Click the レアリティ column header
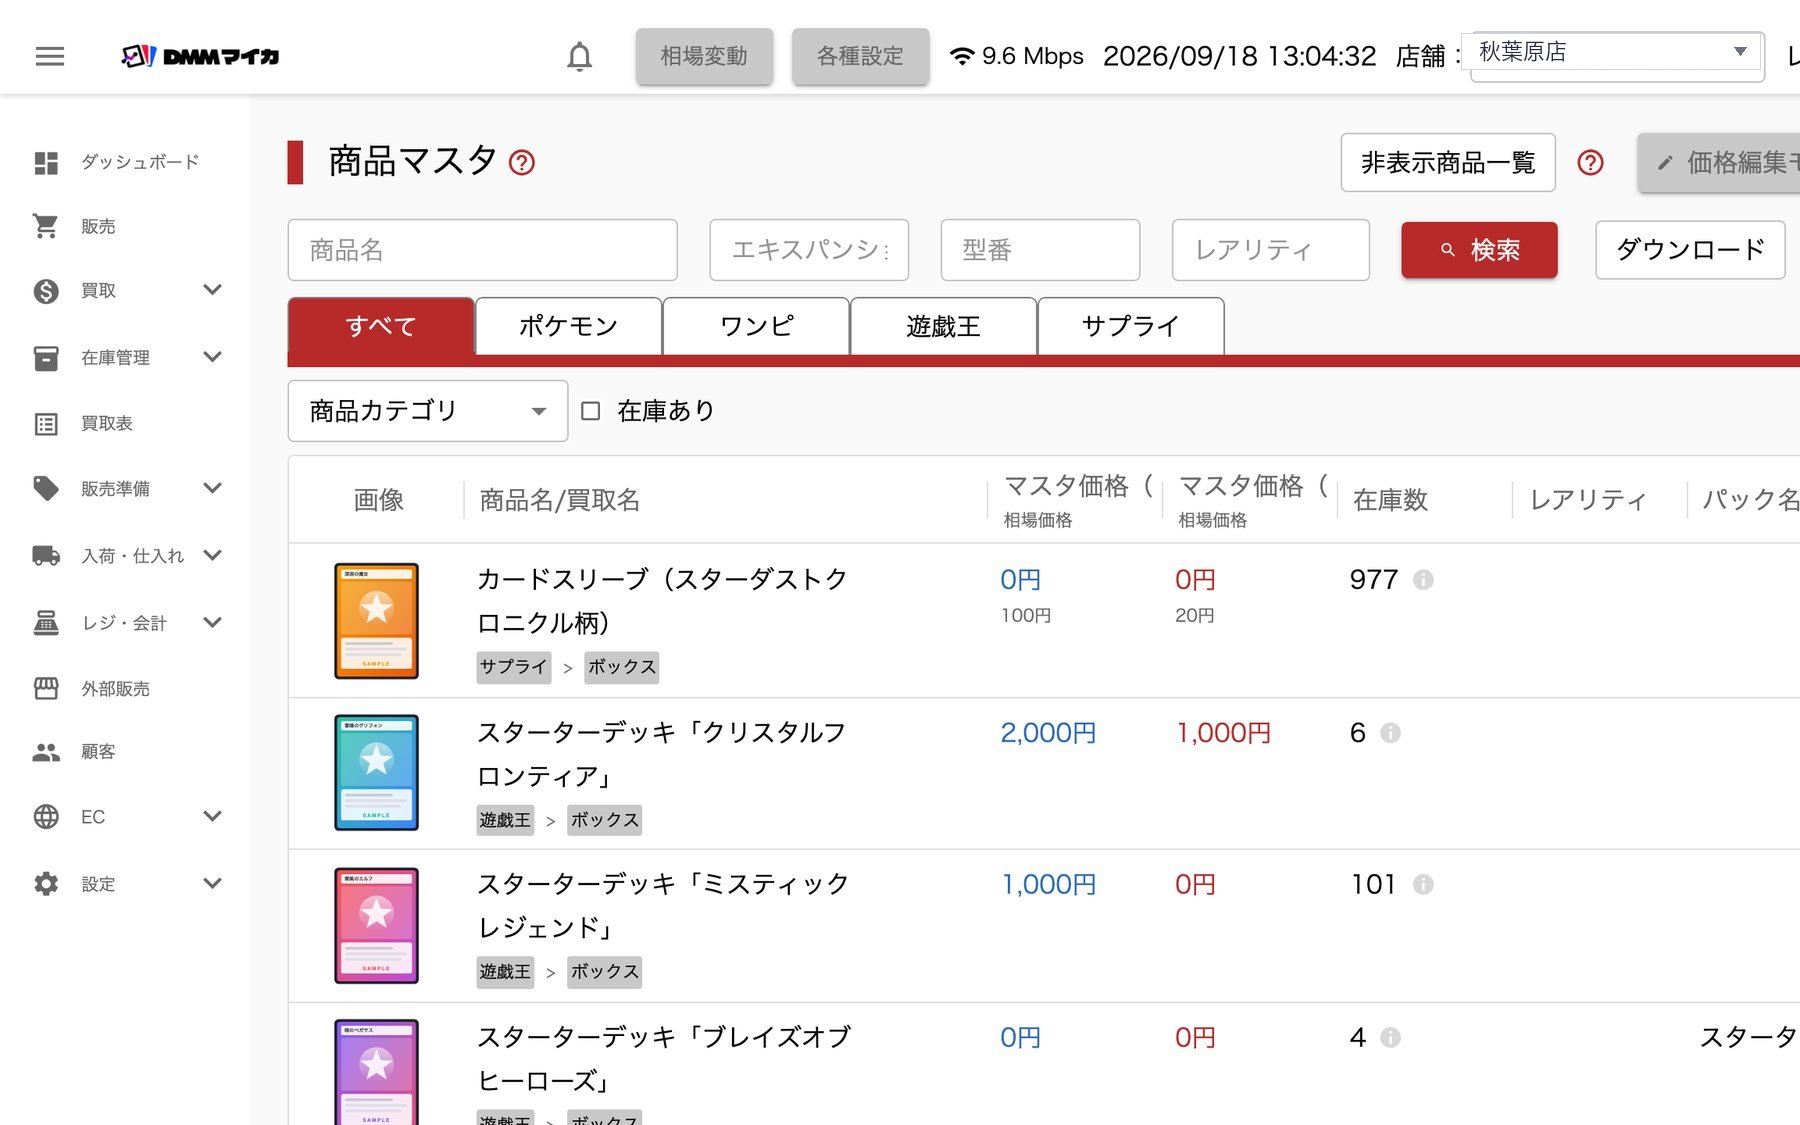Image resolution: width=1800 pixels, height=1125 pixels. point(1588,500)
